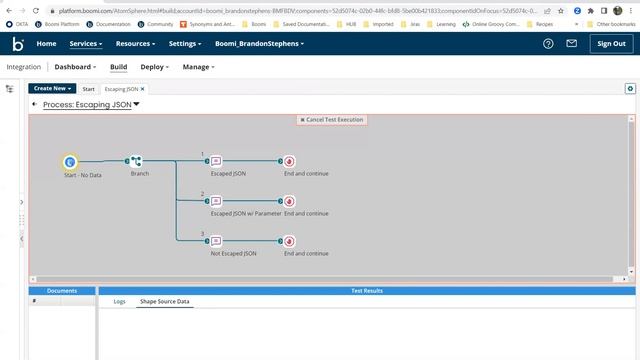Expand Process: Escaping JSON title dropdown
This screenshot has width=640, height=360.
pos(136,104)
